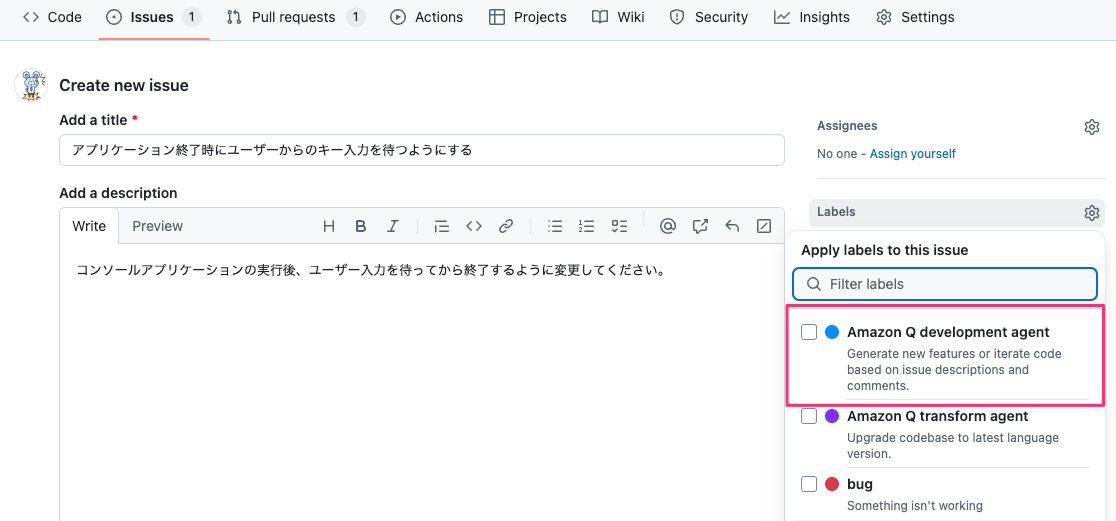The image size is (1116, 521).
Task: Click inside the description text area
Action: (421, 382)
